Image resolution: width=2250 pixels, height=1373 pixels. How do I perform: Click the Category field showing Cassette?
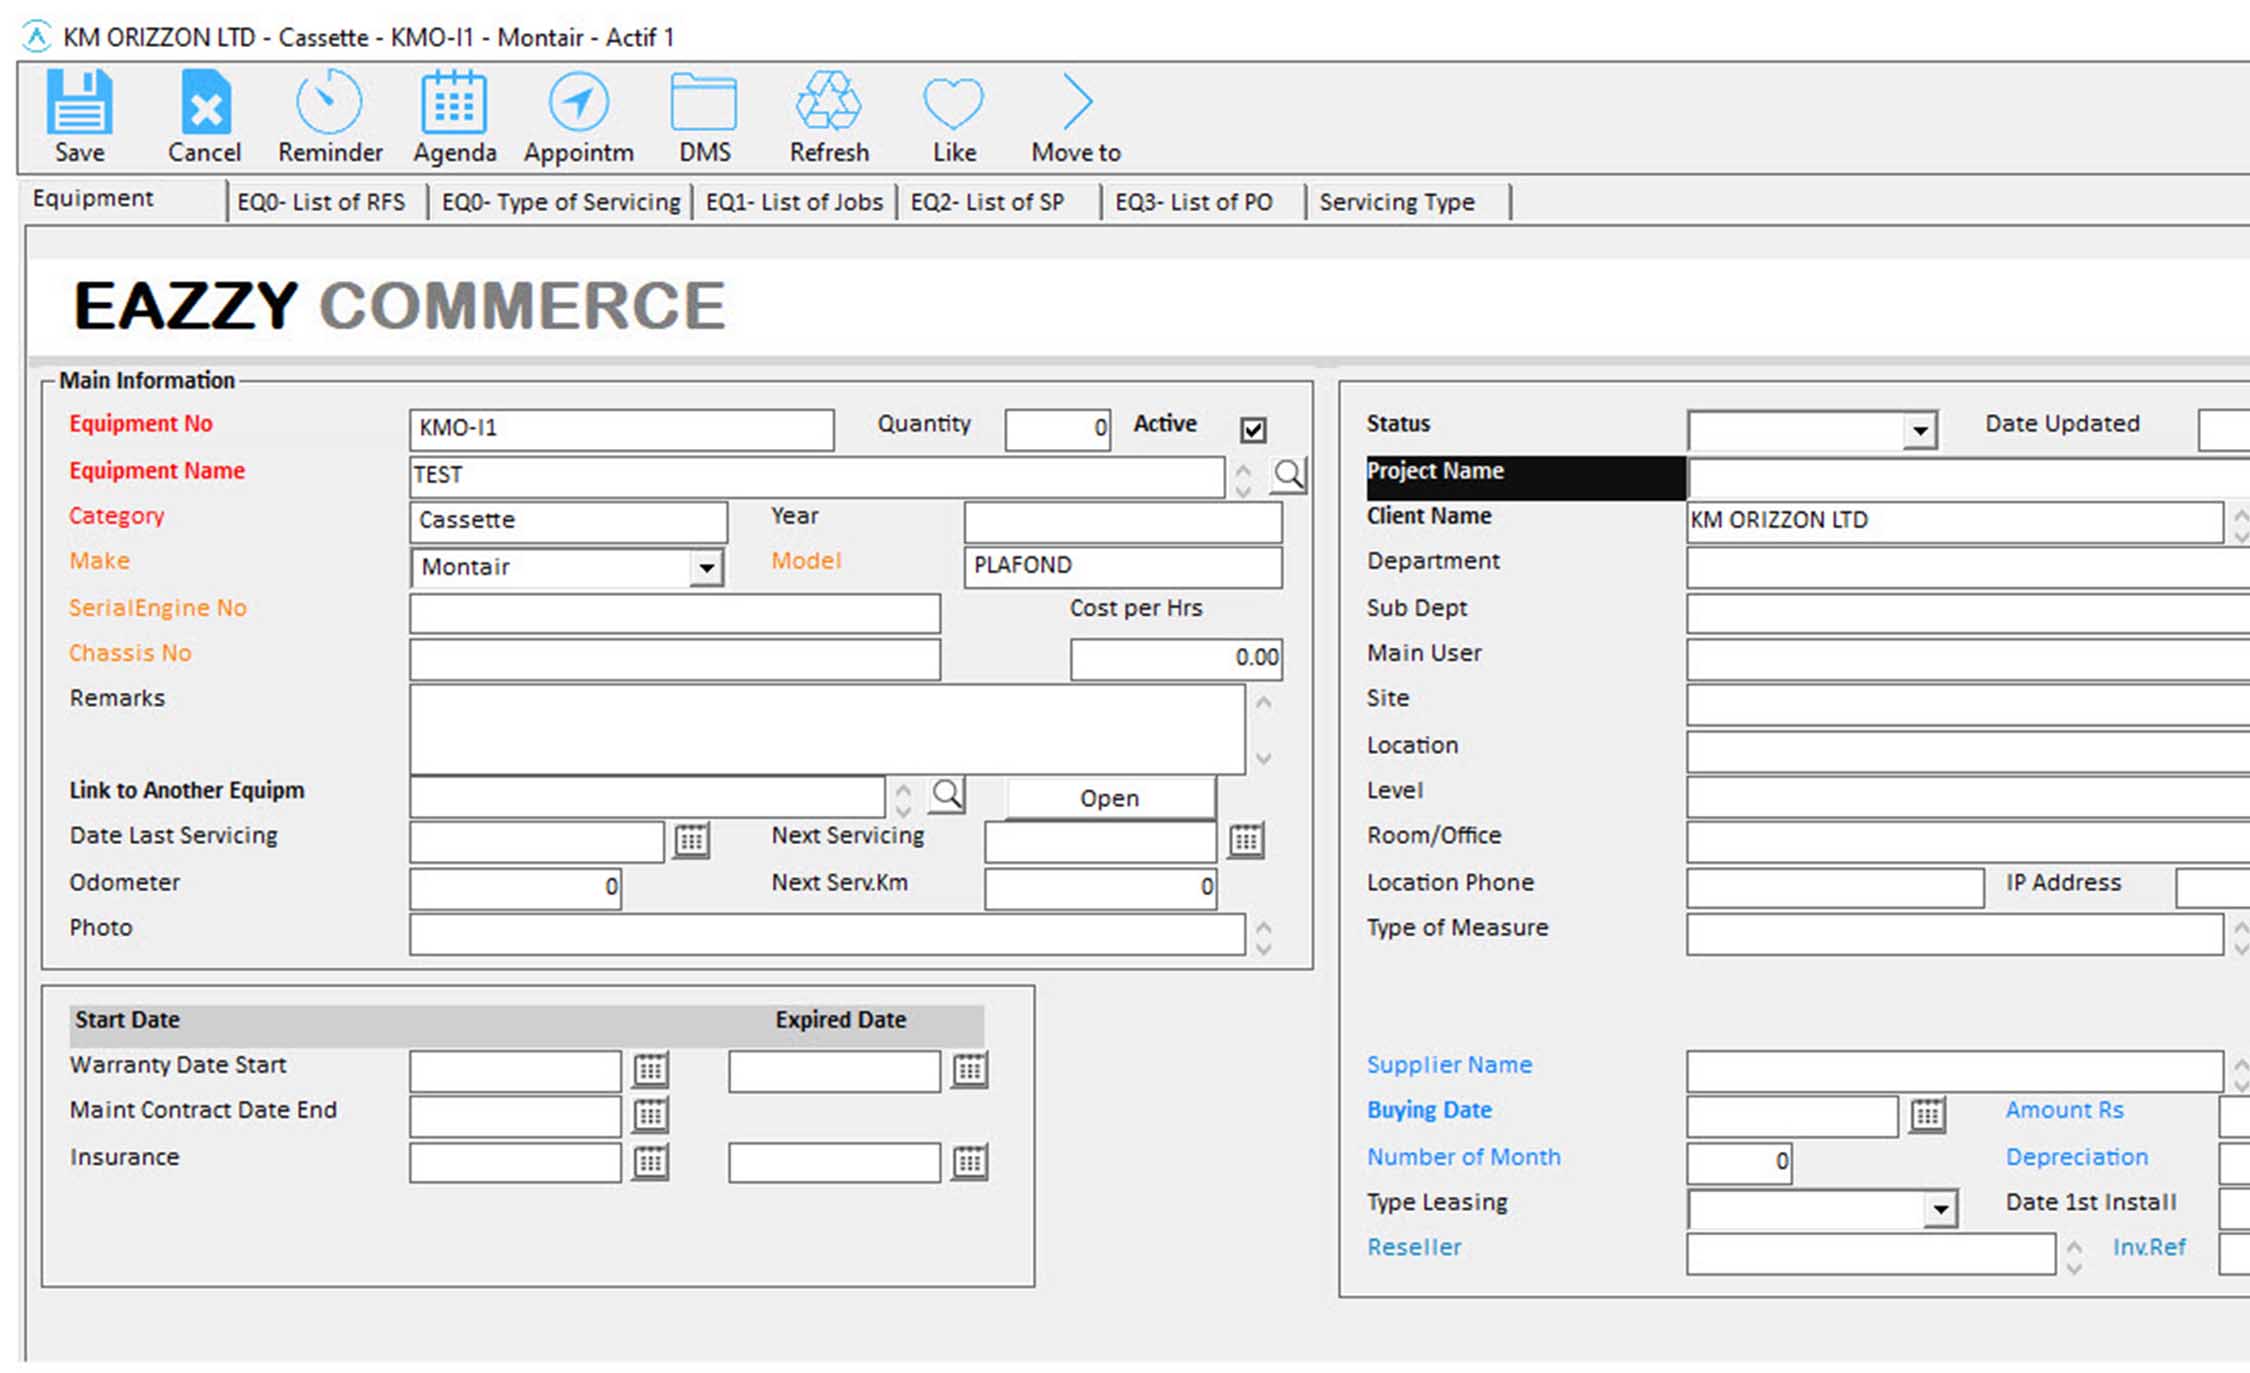click(x=568, y=521)
